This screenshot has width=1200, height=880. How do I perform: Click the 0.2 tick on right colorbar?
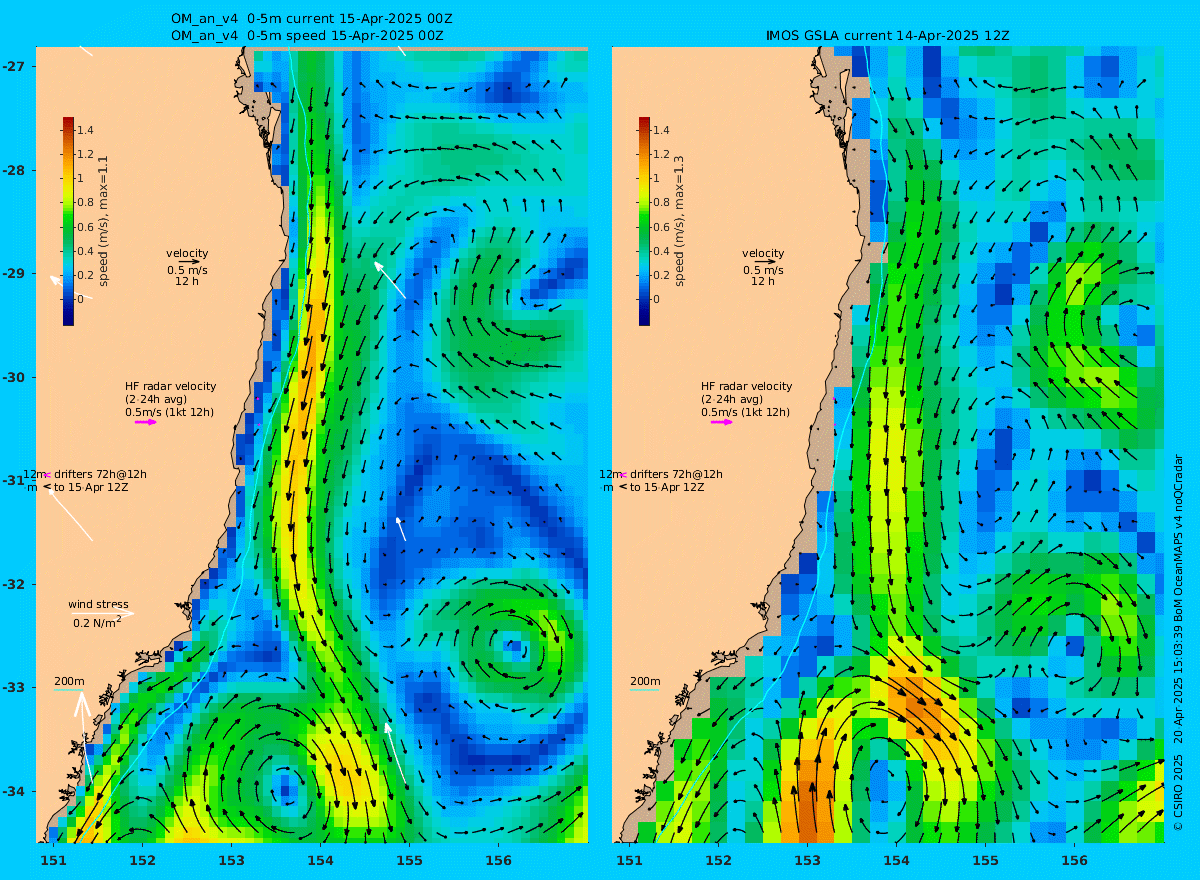point(661,275)
